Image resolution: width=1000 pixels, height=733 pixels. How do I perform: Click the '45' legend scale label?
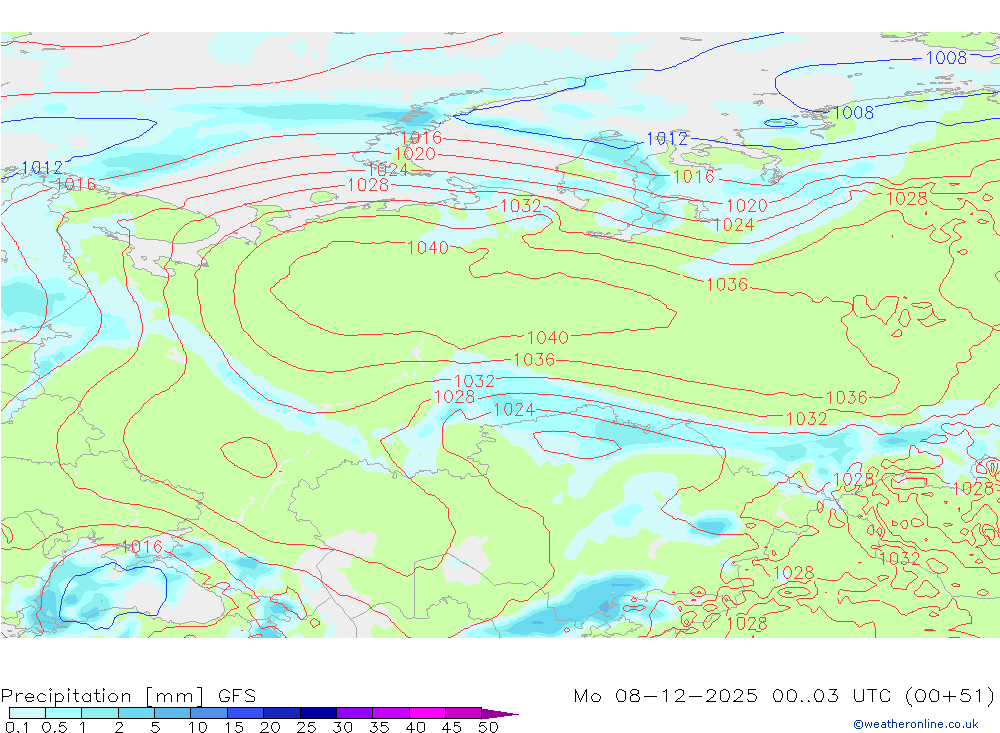tap(452, 727)
